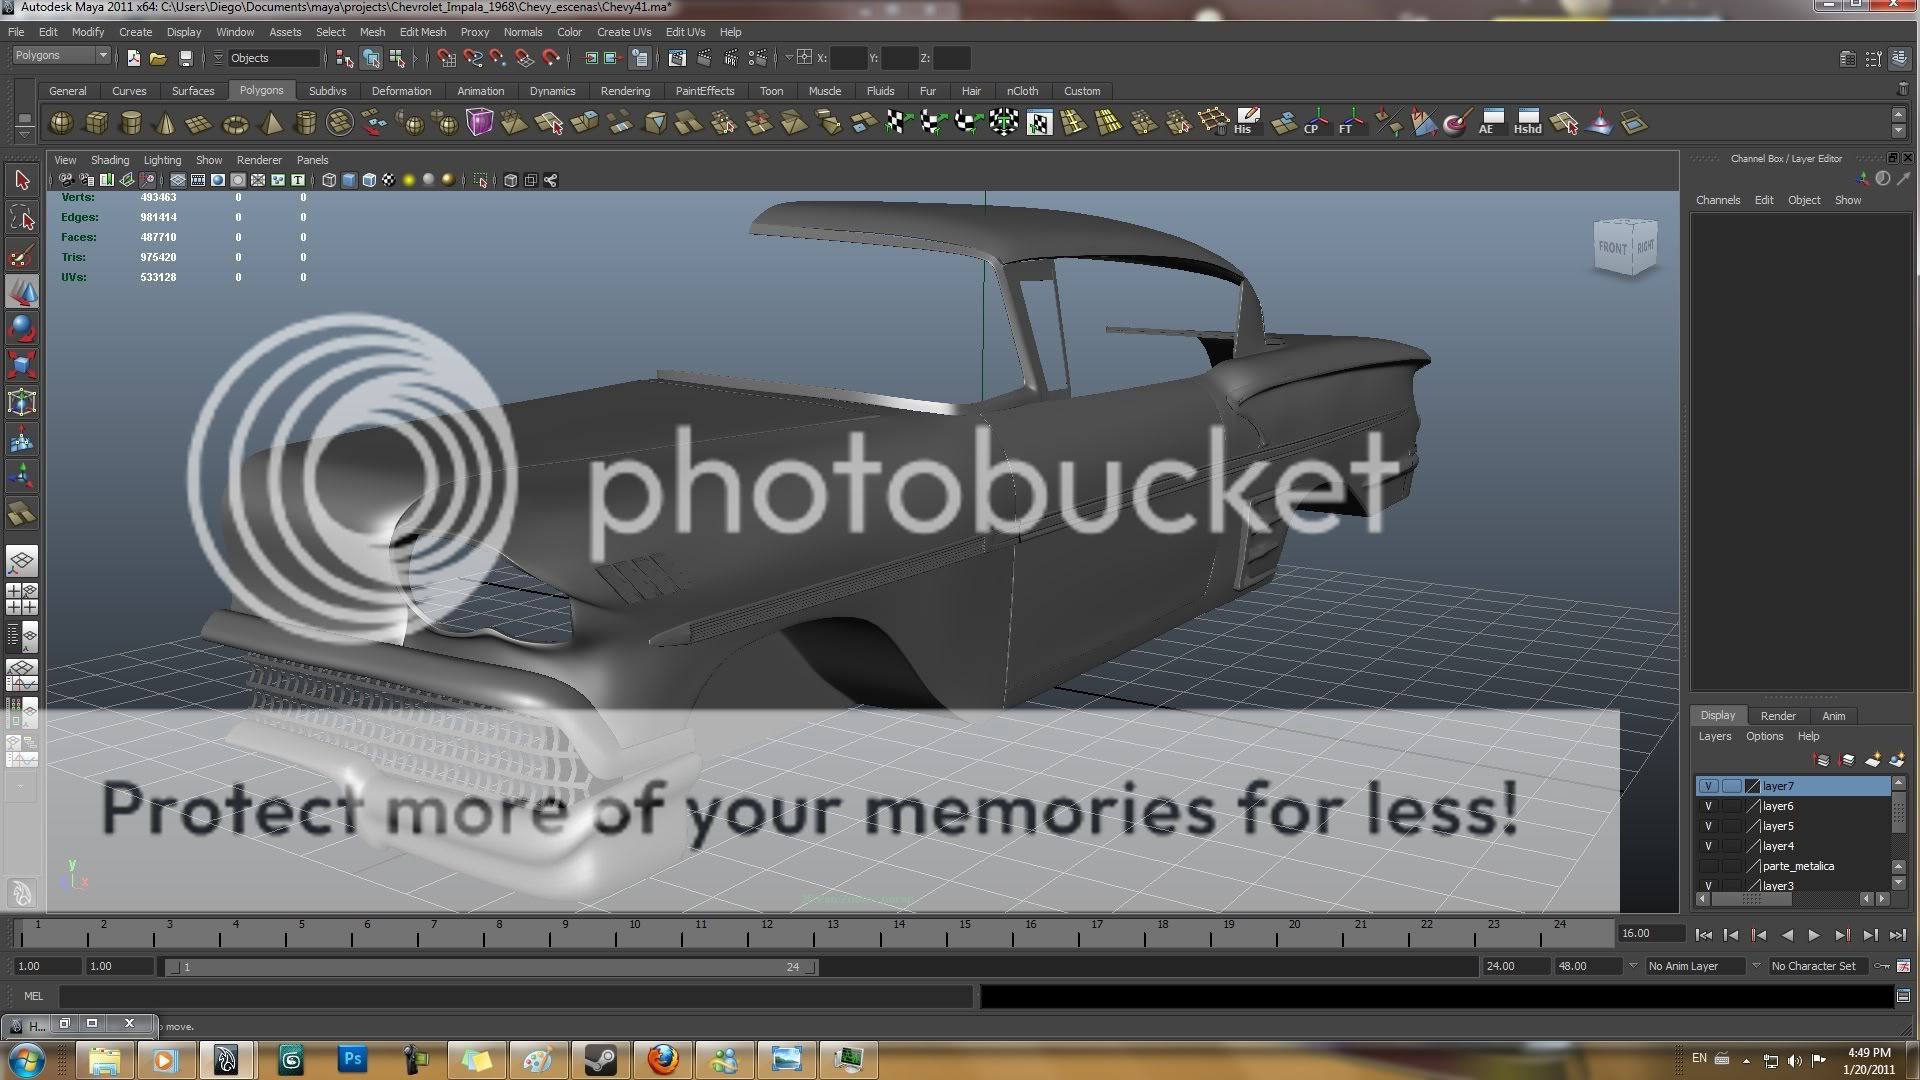Screen dimensions: 1920x1080
Task: Click the purple cube shelf icon
Action: tap(480, 123)
